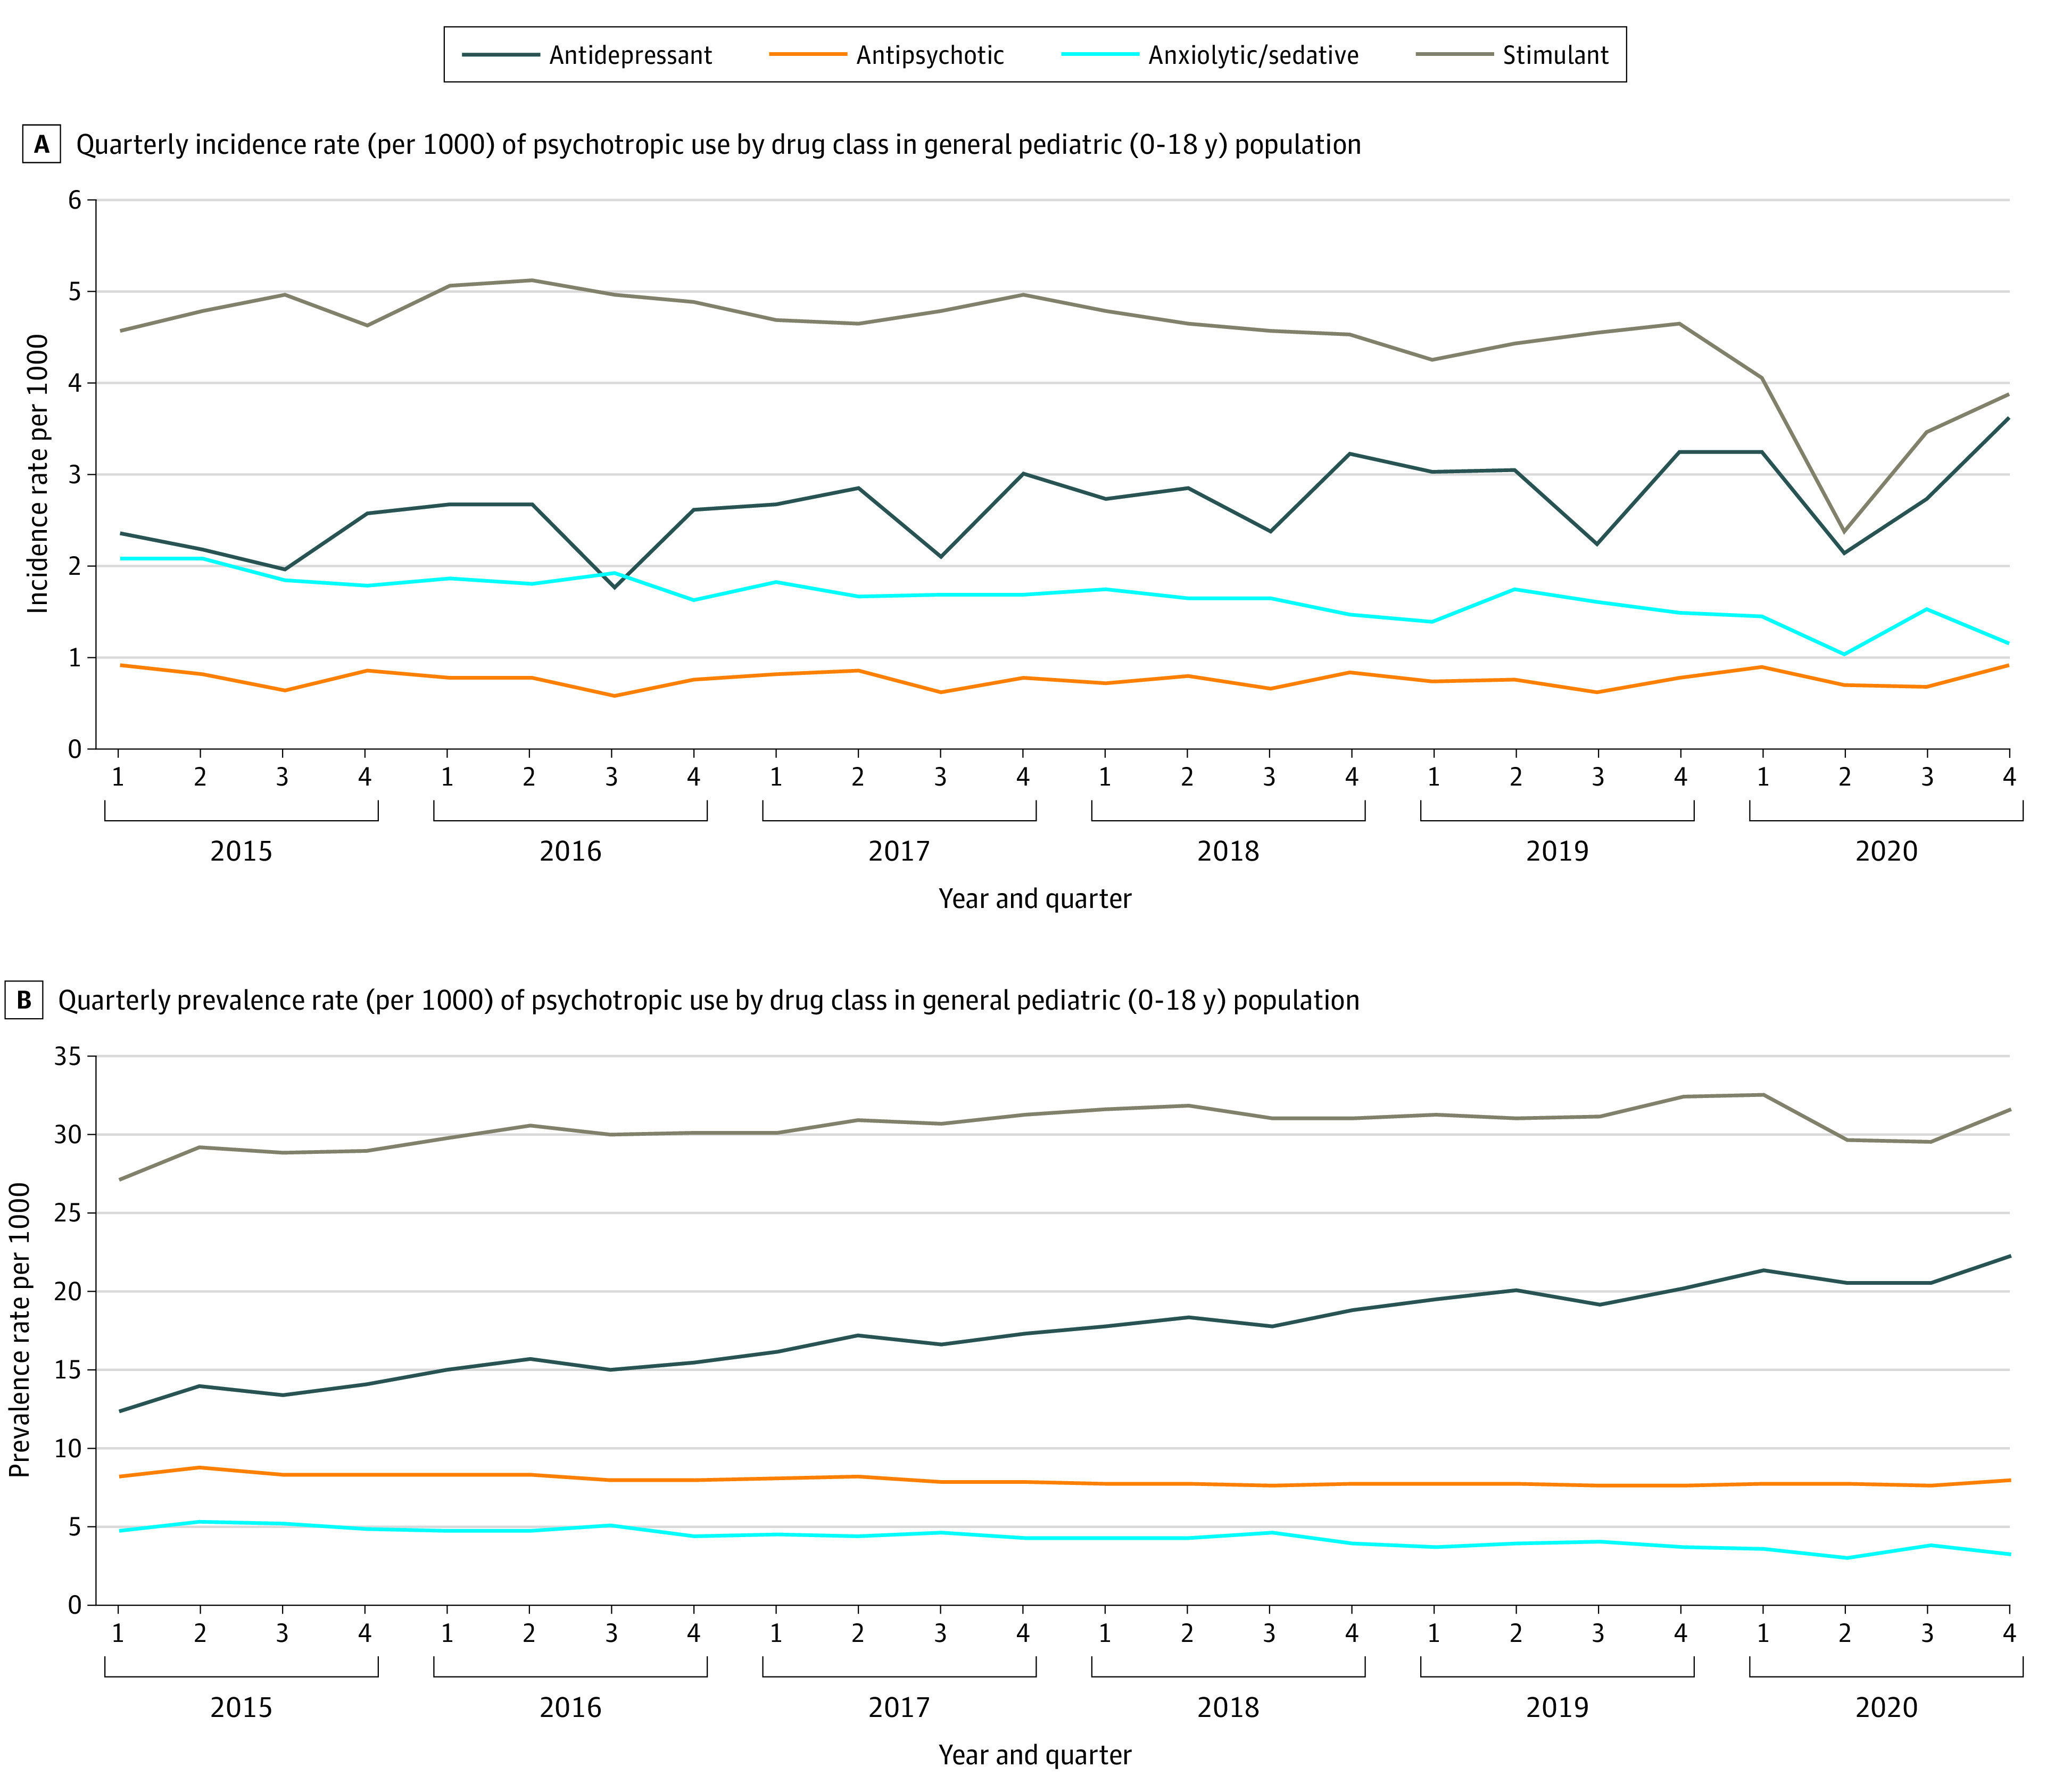The width and height of the screenshot is (2071, 1792).
Task: Click the 2019 year label in panel B
Action: [x=1557, y=1707]
